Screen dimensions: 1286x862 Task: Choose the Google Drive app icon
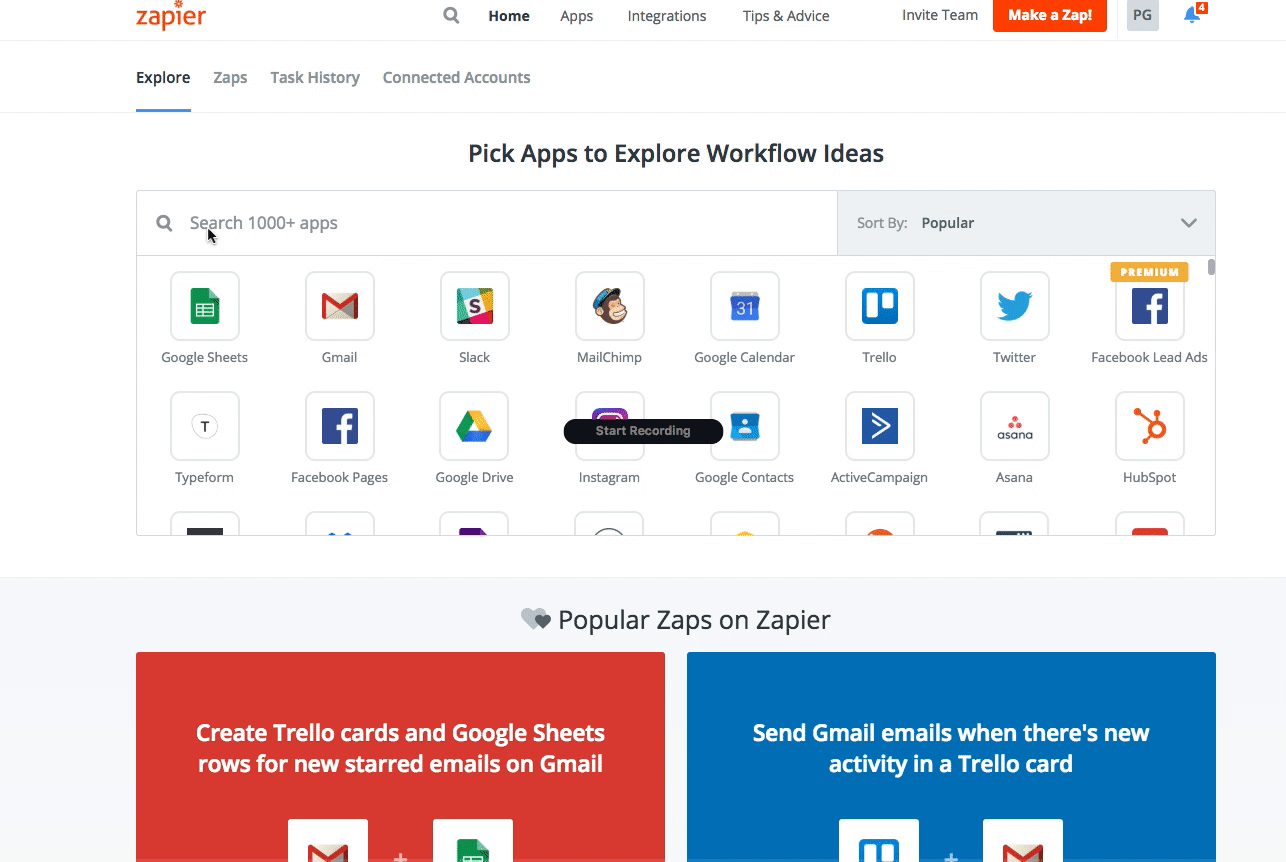(474, 426)
